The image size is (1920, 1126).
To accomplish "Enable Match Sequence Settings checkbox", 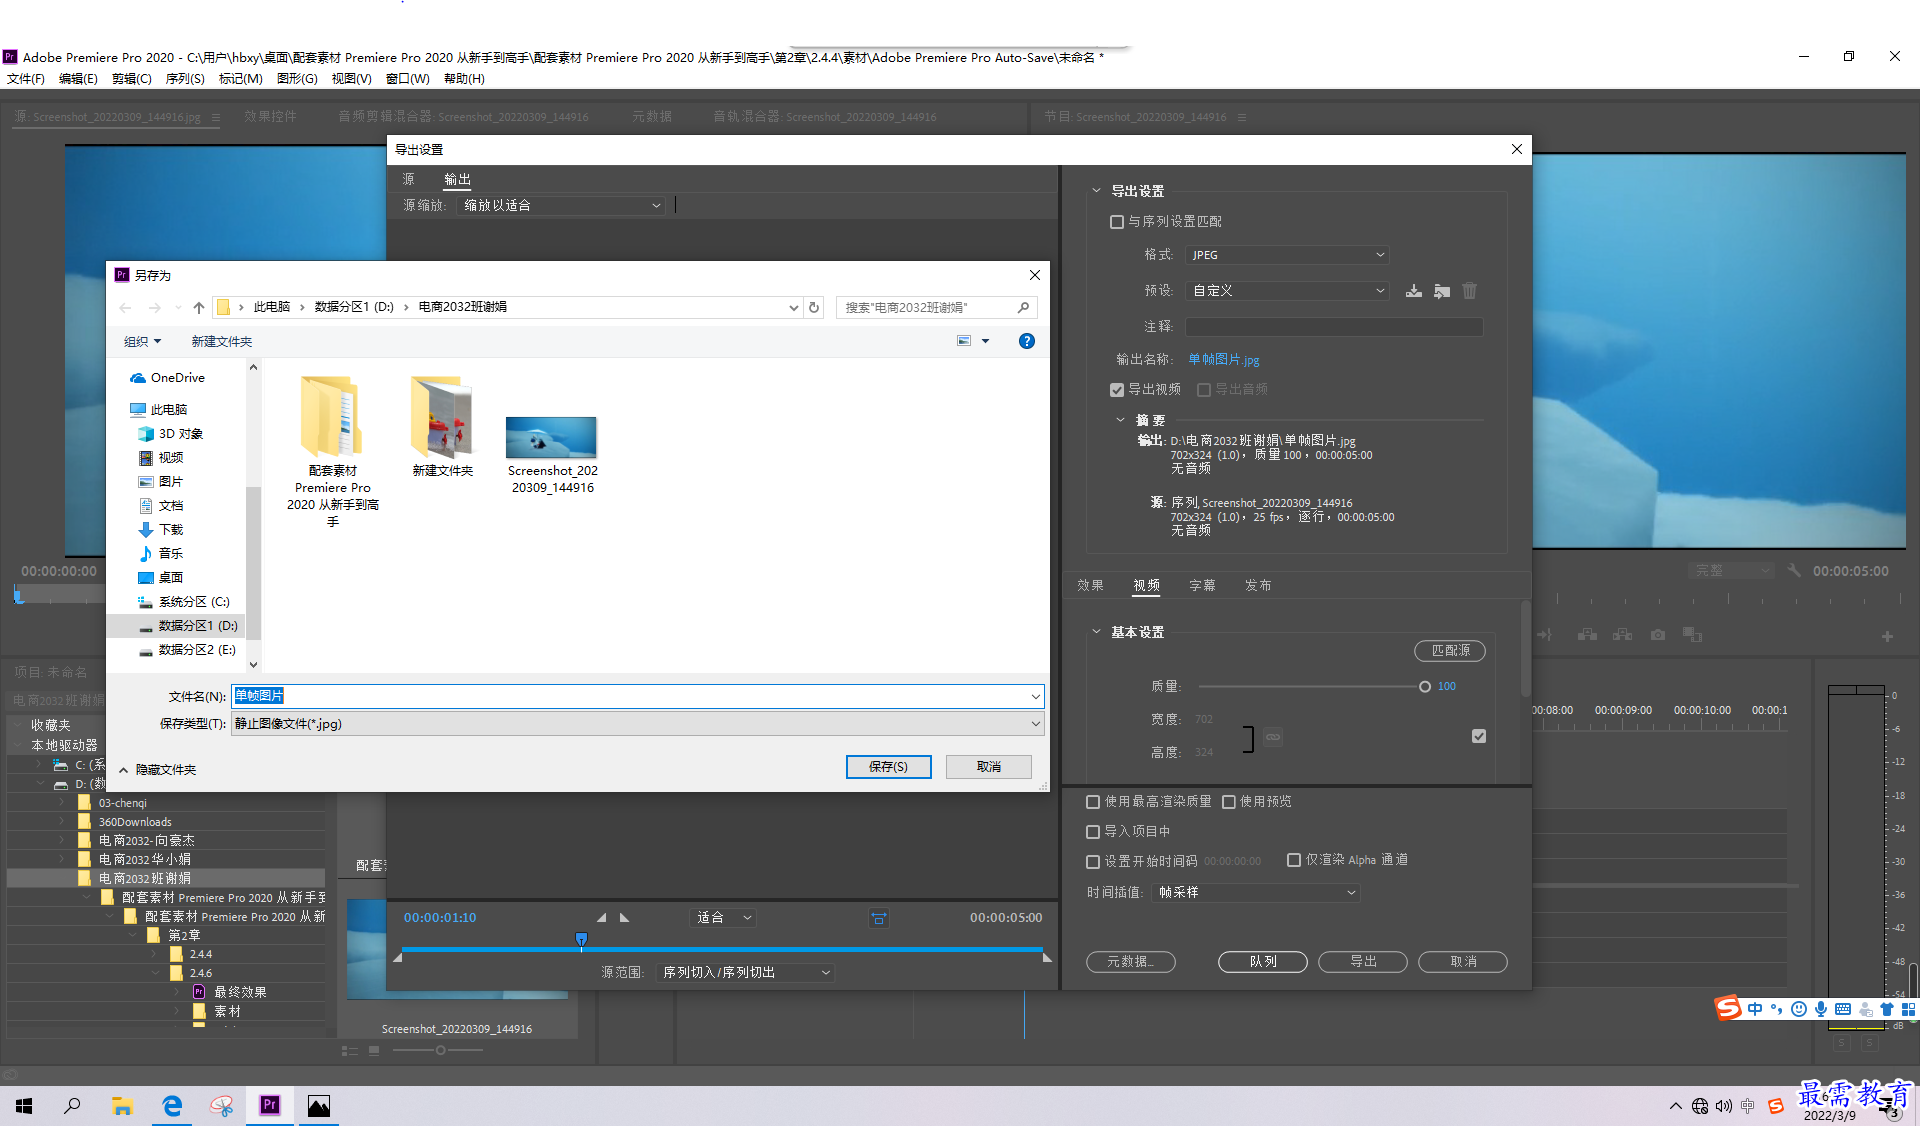I will (x=1117, y=222).
